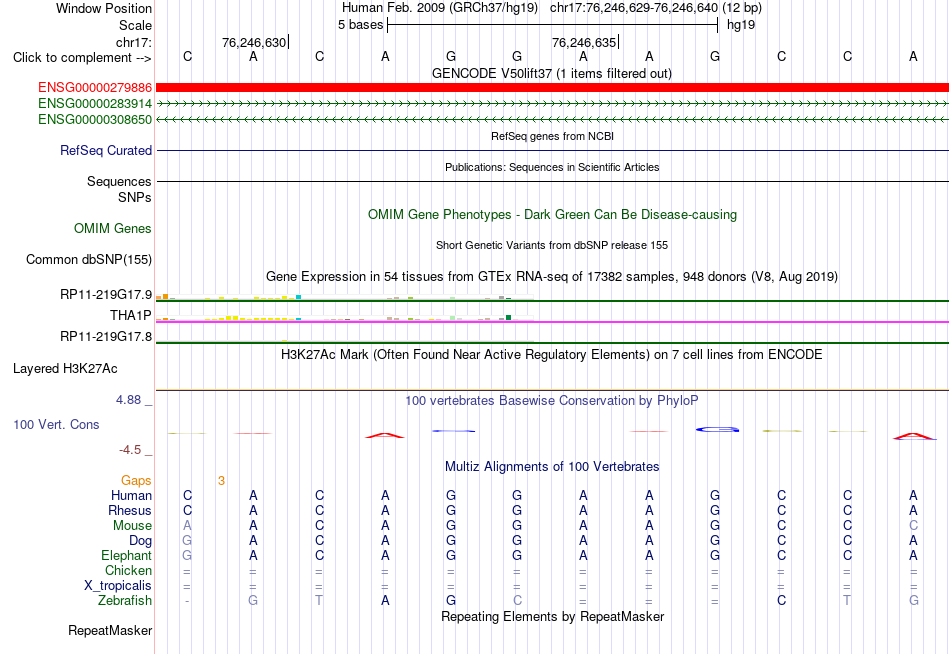950x654 pixels.
Task: Click the -4.5 PhyloP lower scale value
Action: click(x=130, y=450)
